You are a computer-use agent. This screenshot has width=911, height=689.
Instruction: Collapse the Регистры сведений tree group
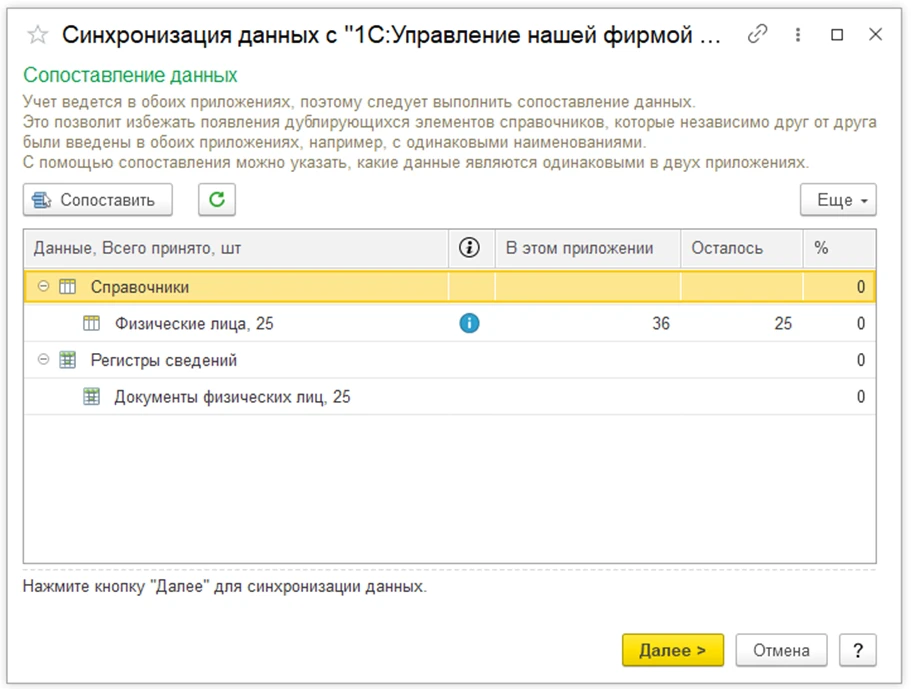coord(43,360)
